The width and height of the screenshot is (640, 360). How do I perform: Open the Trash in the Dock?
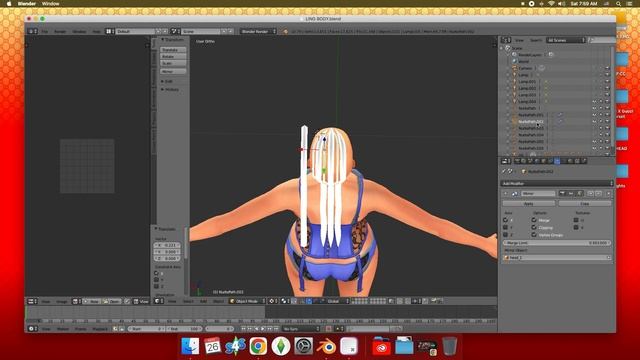pos(449,347)
